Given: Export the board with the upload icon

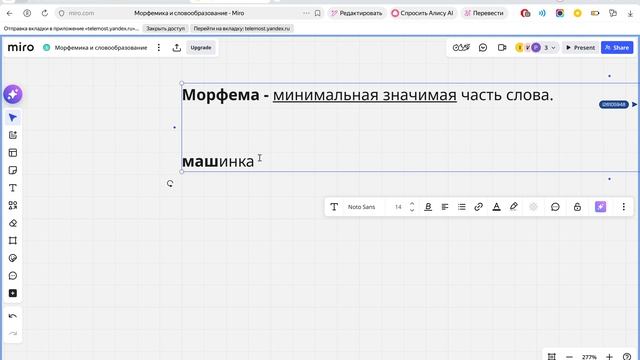Looking at the screenshot, I should (176, 48).
